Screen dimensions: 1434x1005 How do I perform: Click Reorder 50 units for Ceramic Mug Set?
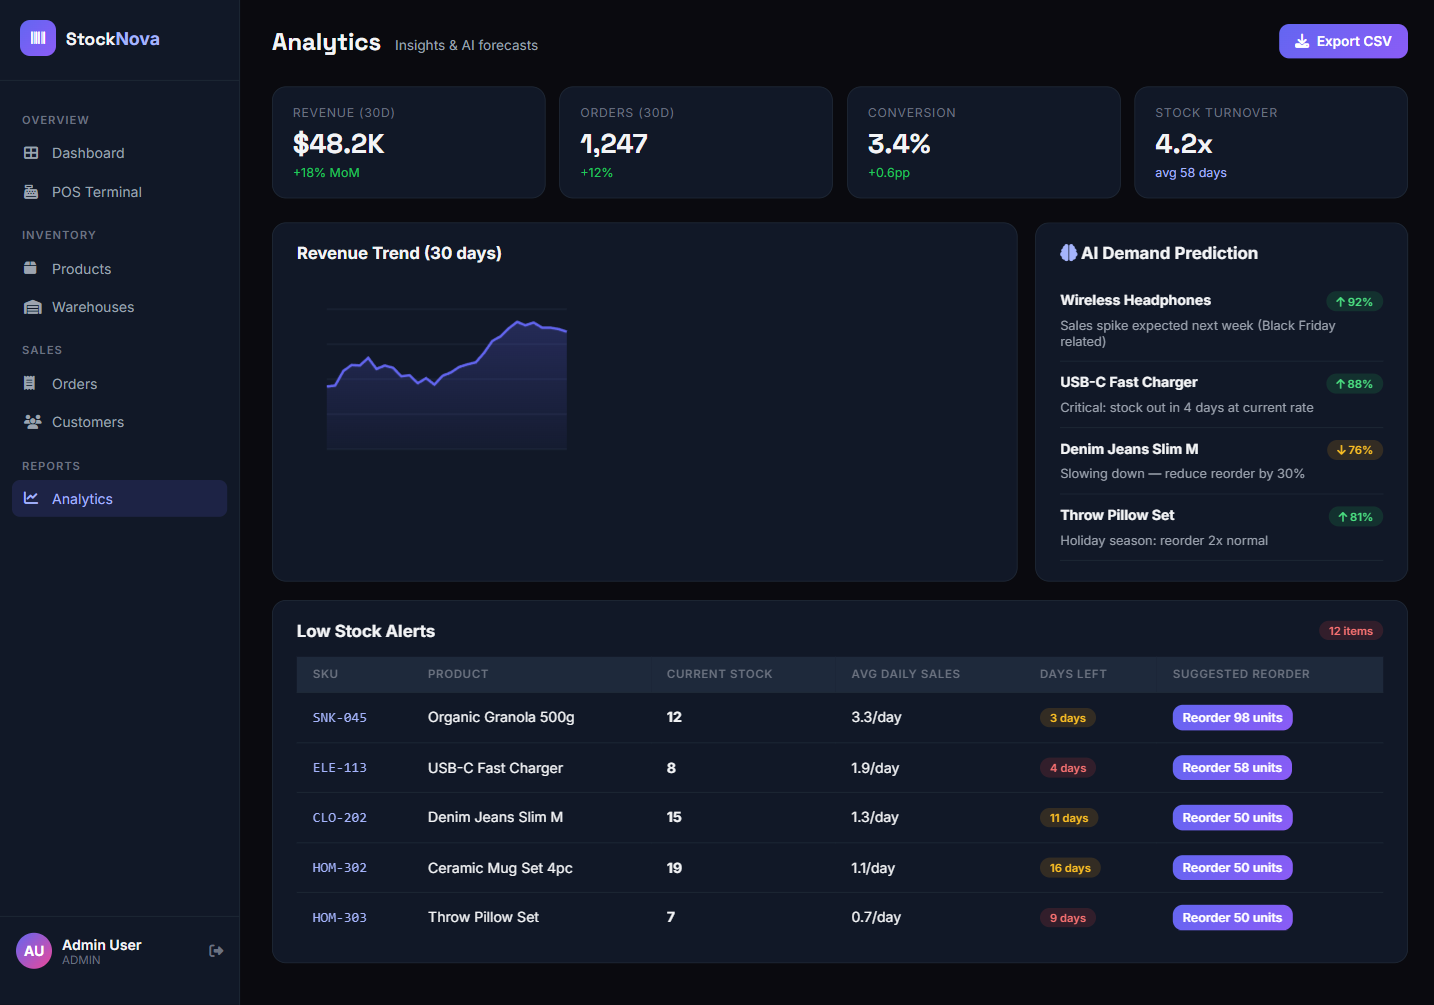pyautogui.click(x=1232, y=868)
